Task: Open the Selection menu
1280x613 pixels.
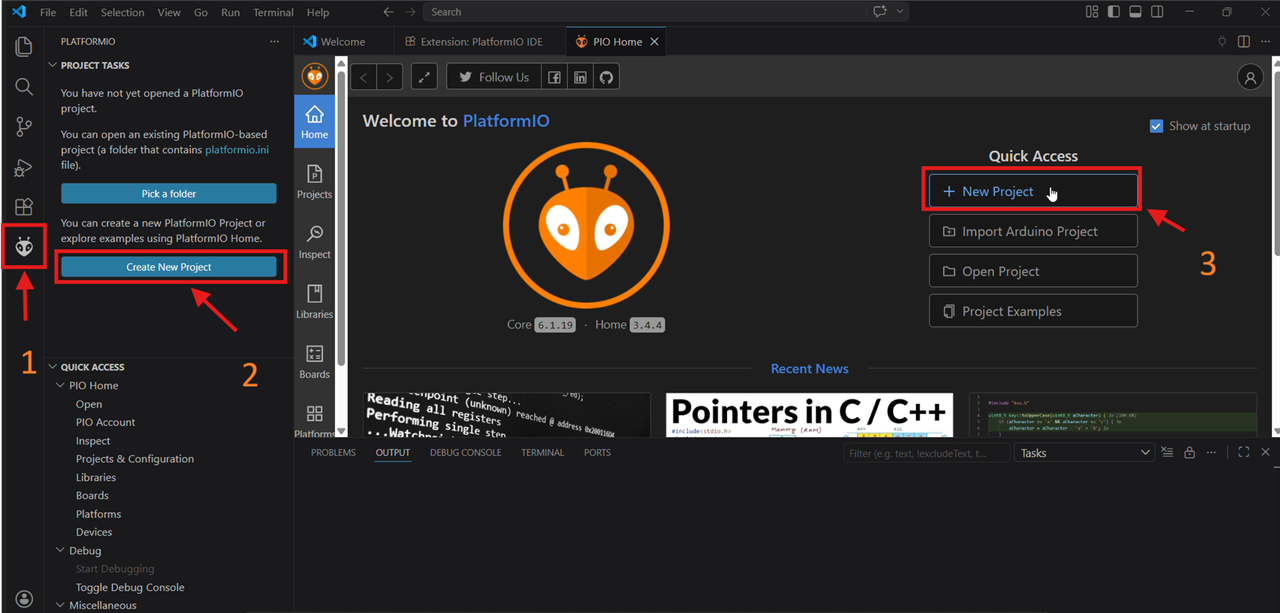Action: click(x=123, y=12)
